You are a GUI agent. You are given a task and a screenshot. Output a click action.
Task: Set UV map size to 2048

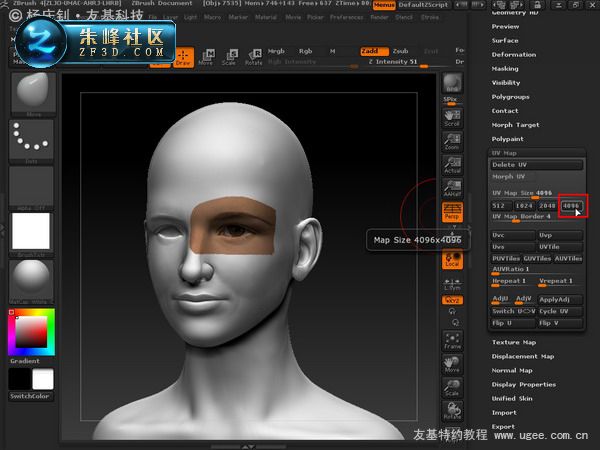[547, 206]
